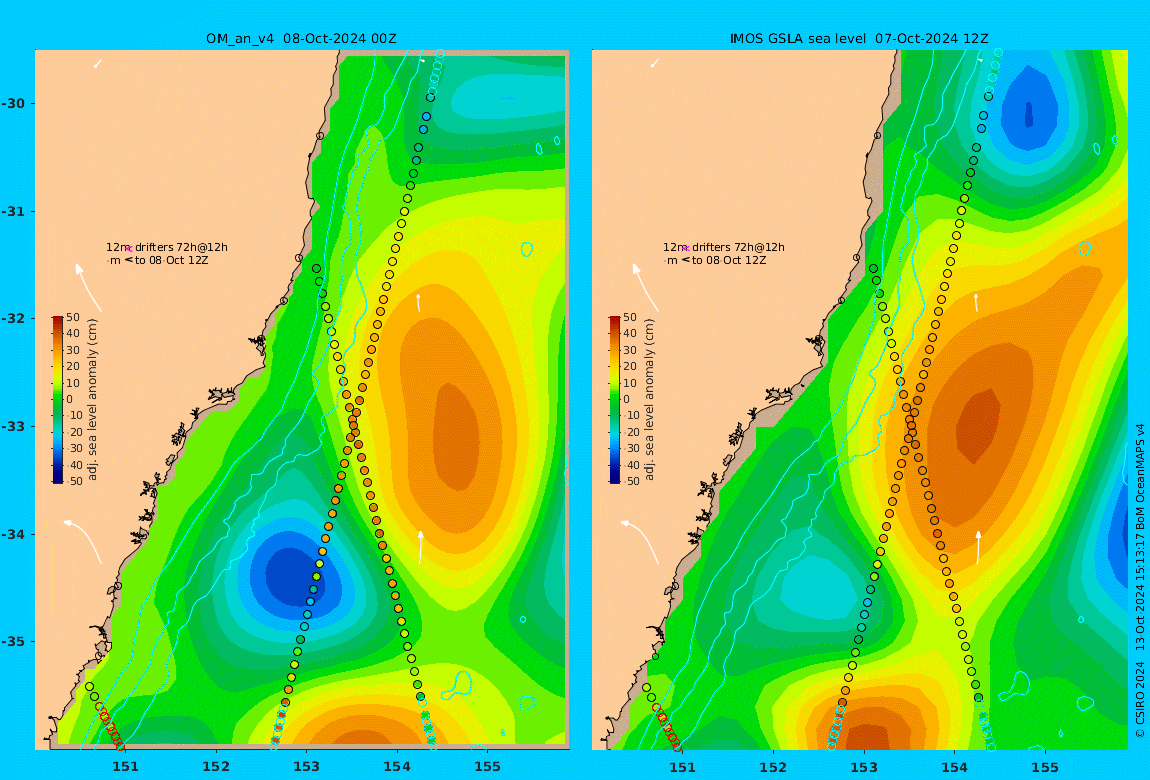The height and width of the screenshot is (780, 1150).
Task: Select the -35 latitude axis label
Action: 12,641
